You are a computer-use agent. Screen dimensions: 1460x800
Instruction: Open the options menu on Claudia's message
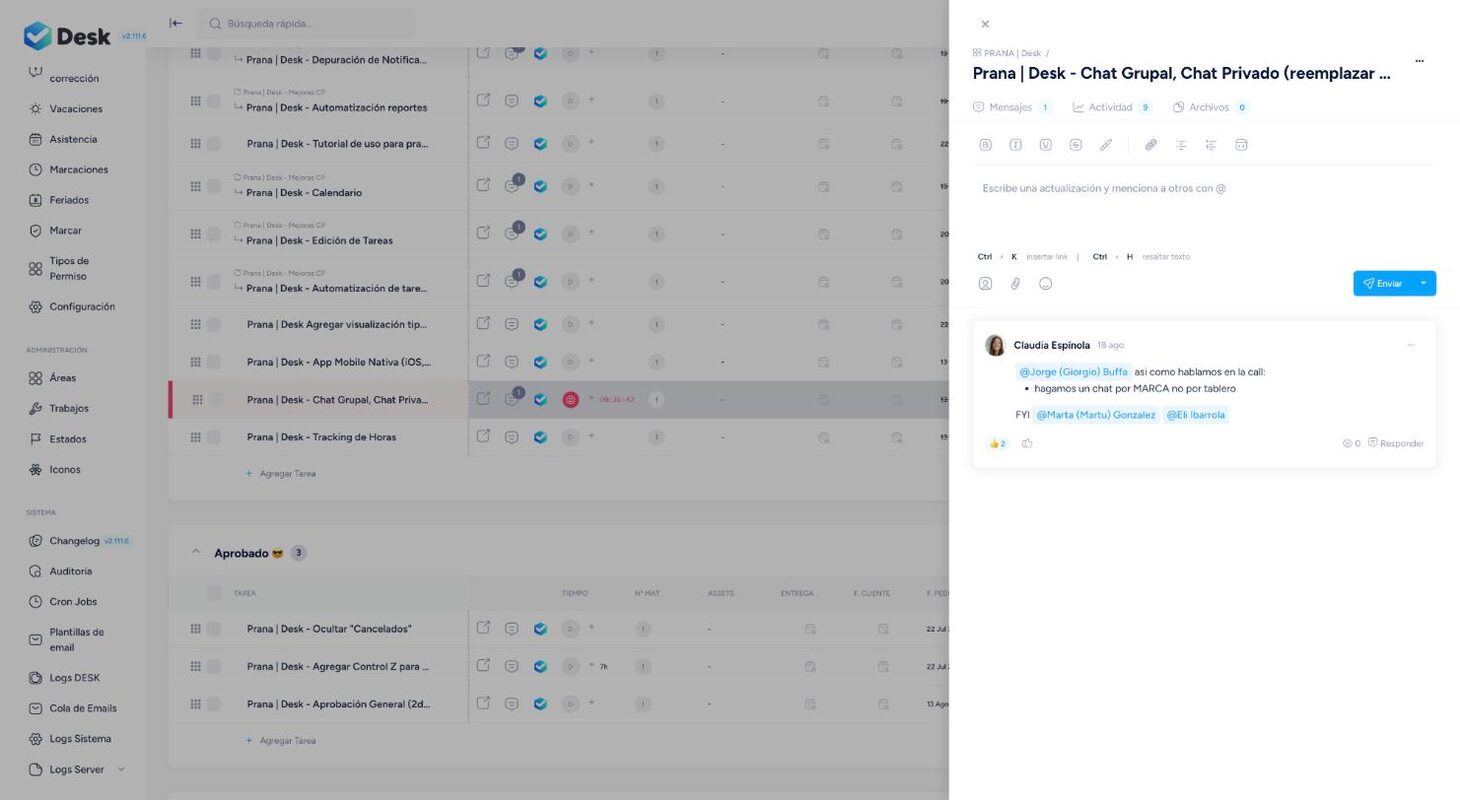coord(1411,345)
